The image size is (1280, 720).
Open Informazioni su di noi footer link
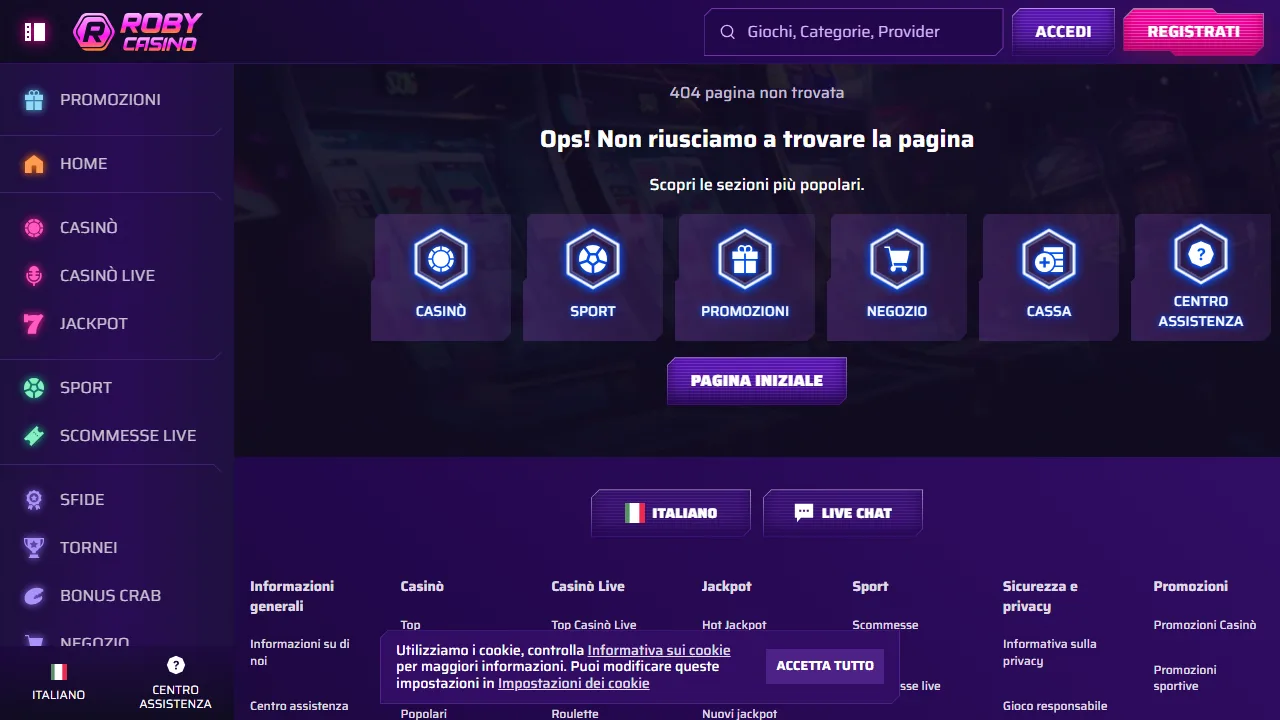(300, 652)
